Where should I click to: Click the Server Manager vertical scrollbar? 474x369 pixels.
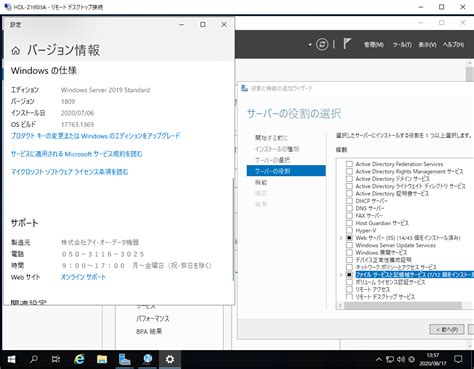(470, 74)
